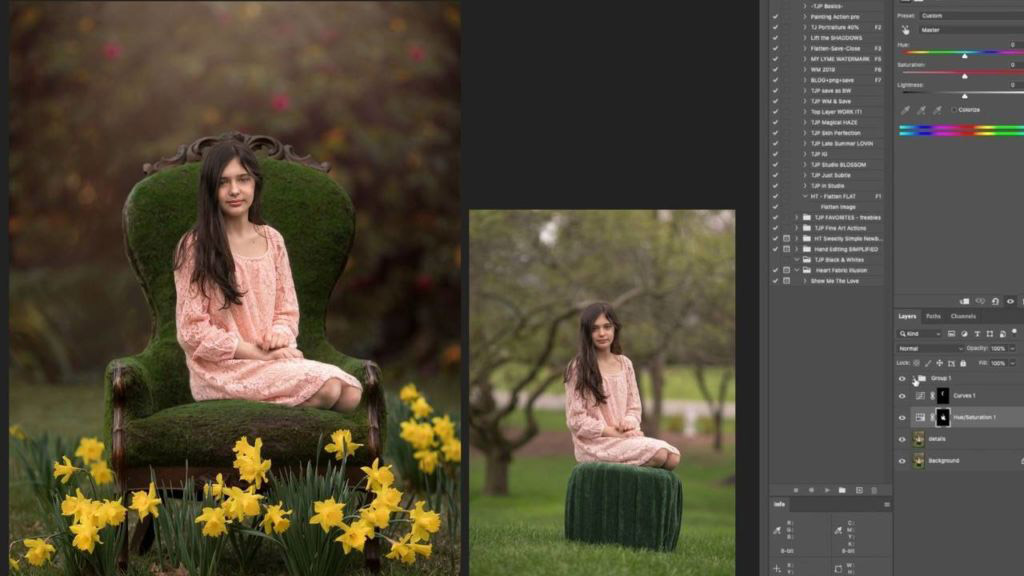Open the layer Kind filter dropdown
The height and width of the screenshot is (576, 1024).
[x=920, y=334]
